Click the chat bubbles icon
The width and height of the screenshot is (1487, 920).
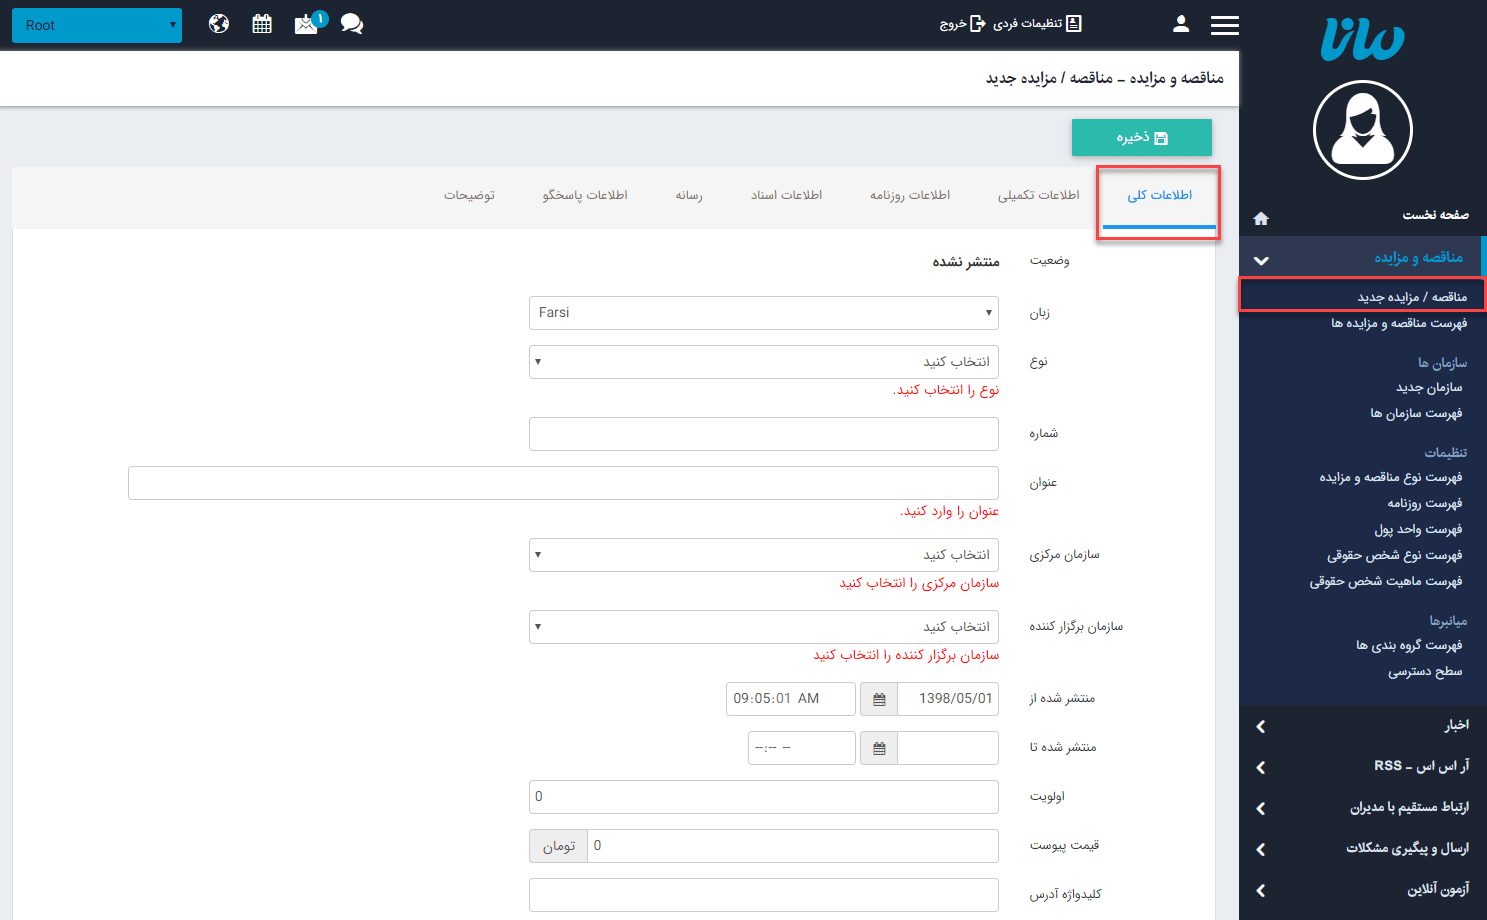[351, 22]
